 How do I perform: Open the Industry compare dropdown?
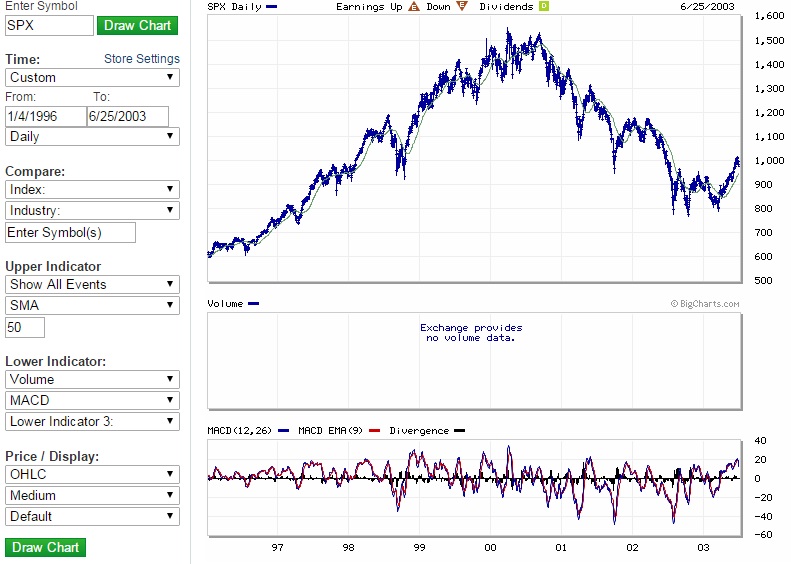(x=92, y=210)
